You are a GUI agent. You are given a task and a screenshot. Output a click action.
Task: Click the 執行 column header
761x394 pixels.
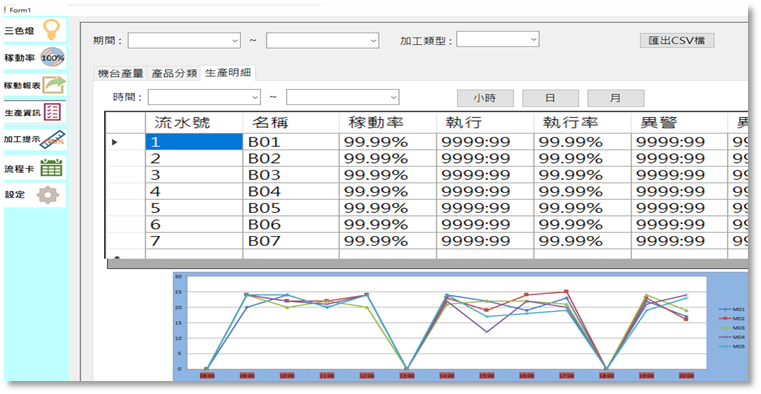tap(485, 123)
